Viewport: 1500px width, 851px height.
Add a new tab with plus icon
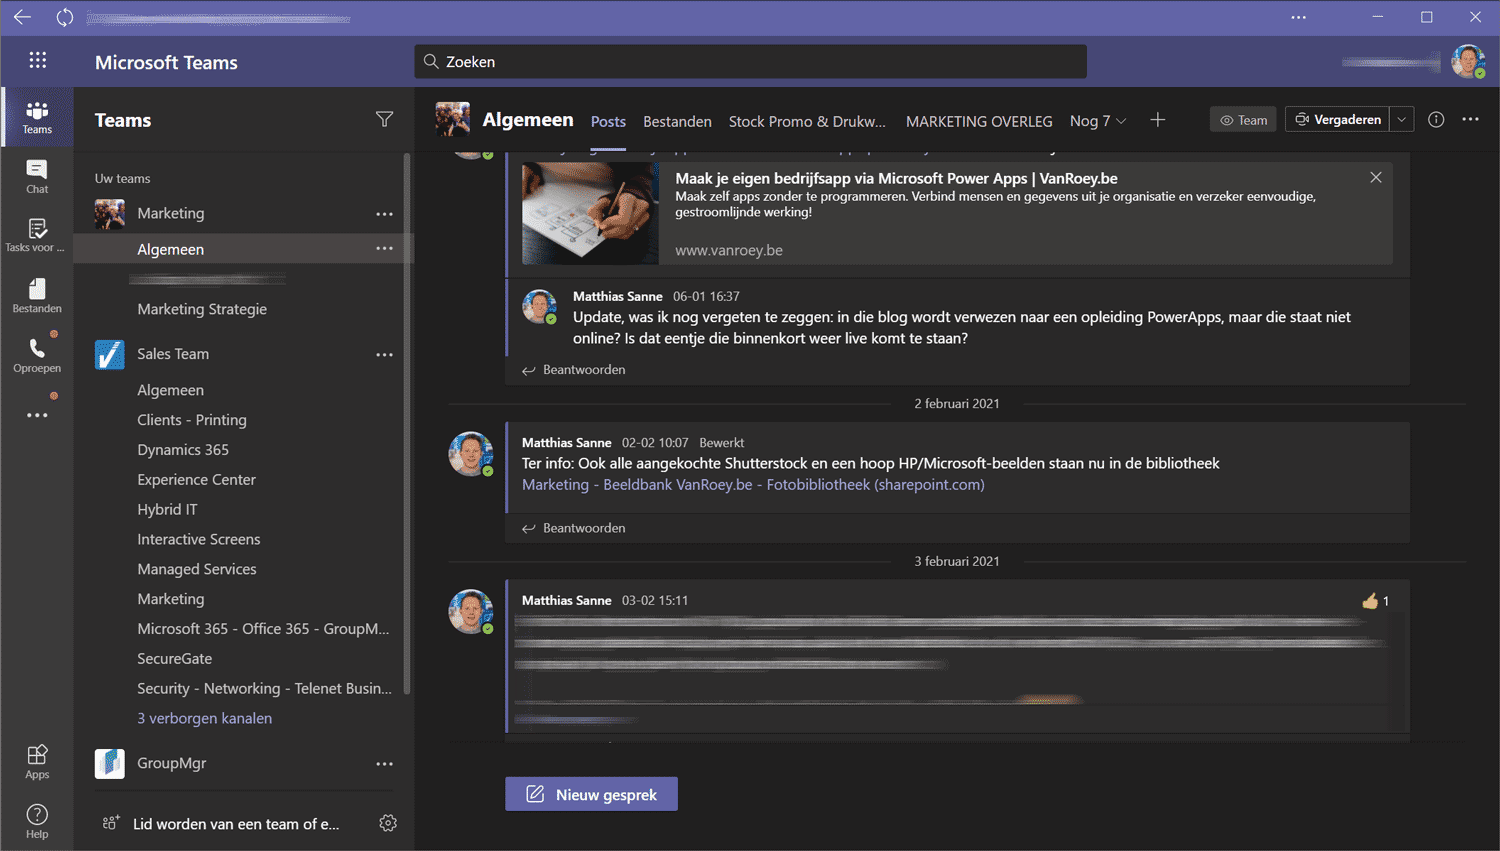point(1158,120)
